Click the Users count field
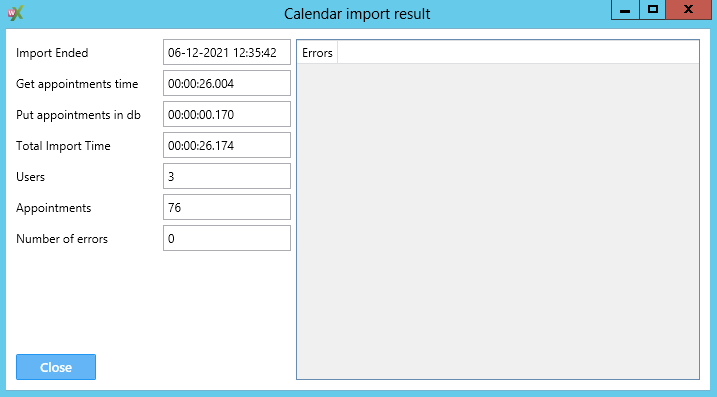Image resolution: width=717 pixels, height=397 pixels. tap(227, 176)
